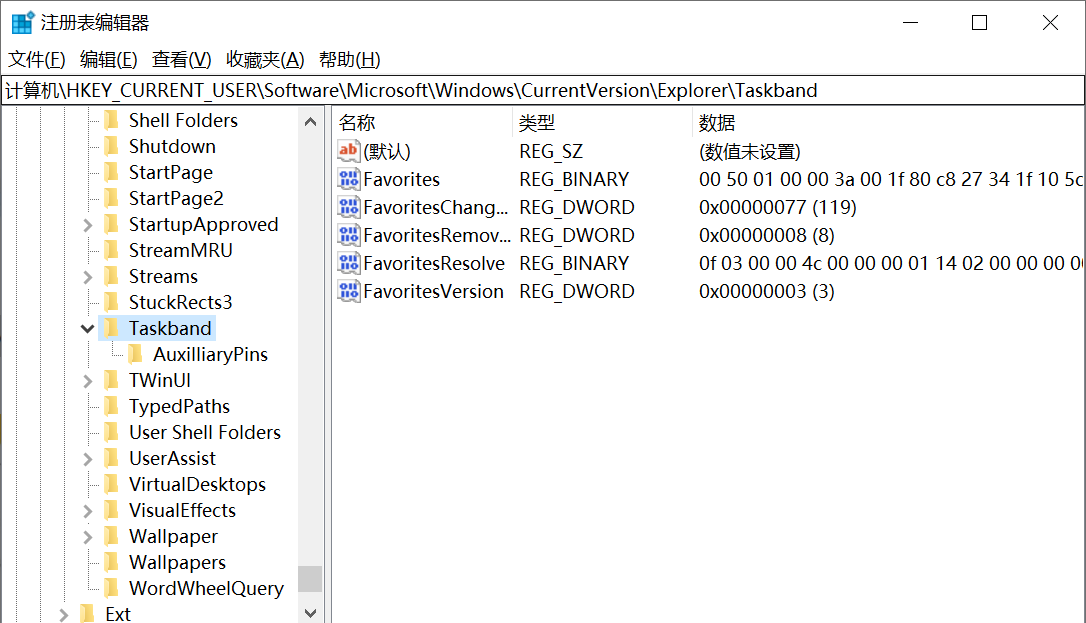Expand the UserAssist key
Image resolution: width=1086 pixels, height=623 pixels.
click(x=88, y=458)
